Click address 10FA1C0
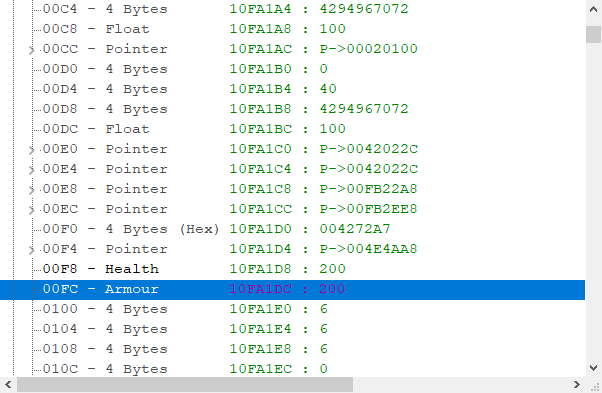Screen dimensions: 602x393 click(261, 149)
